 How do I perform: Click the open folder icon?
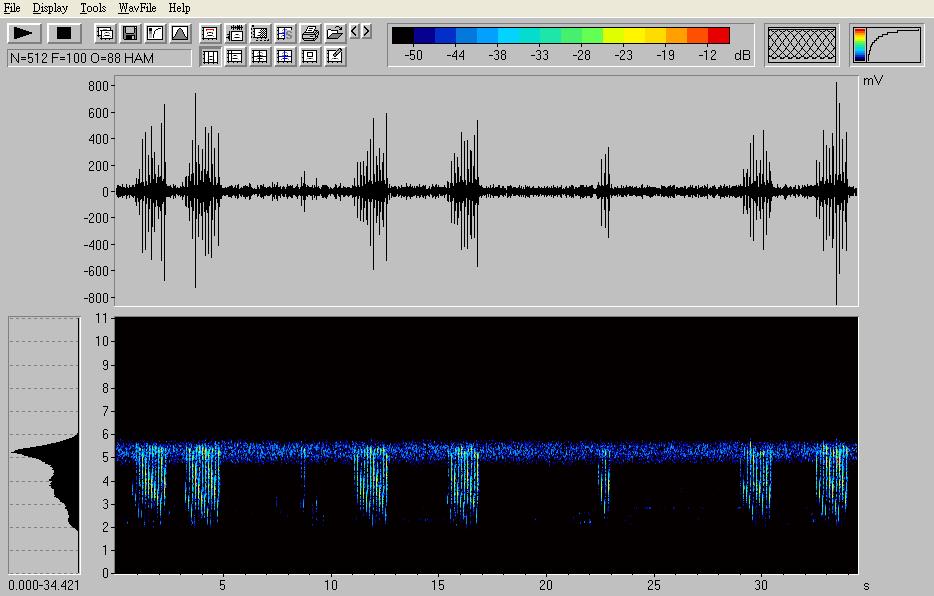pyautogui.click(x=335, y=33)
